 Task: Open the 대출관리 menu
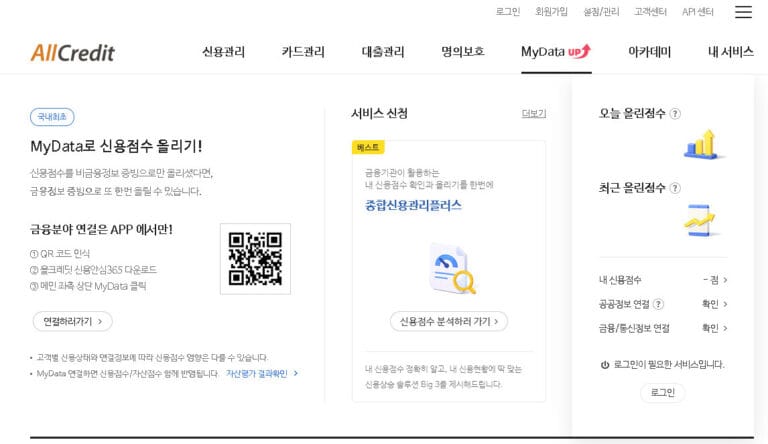383,51
